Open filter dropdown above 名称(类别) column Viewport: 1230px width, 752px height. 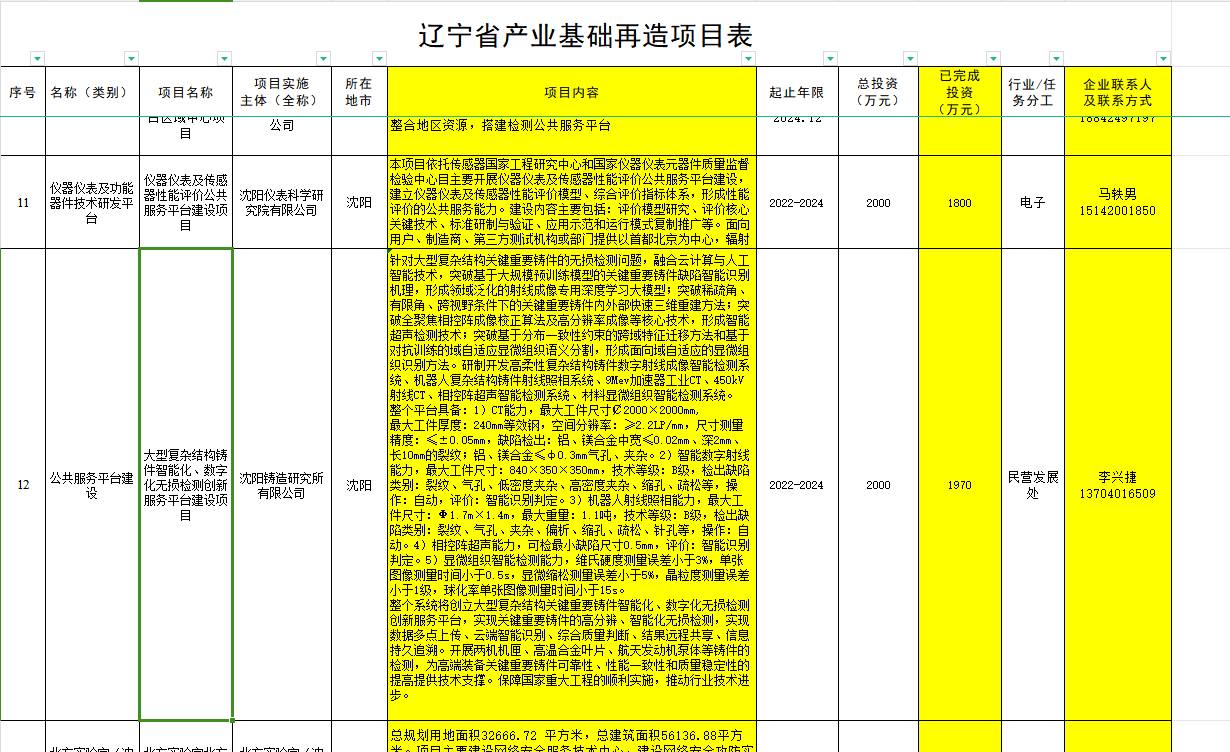pyautogui.click(x=132, y=58)
